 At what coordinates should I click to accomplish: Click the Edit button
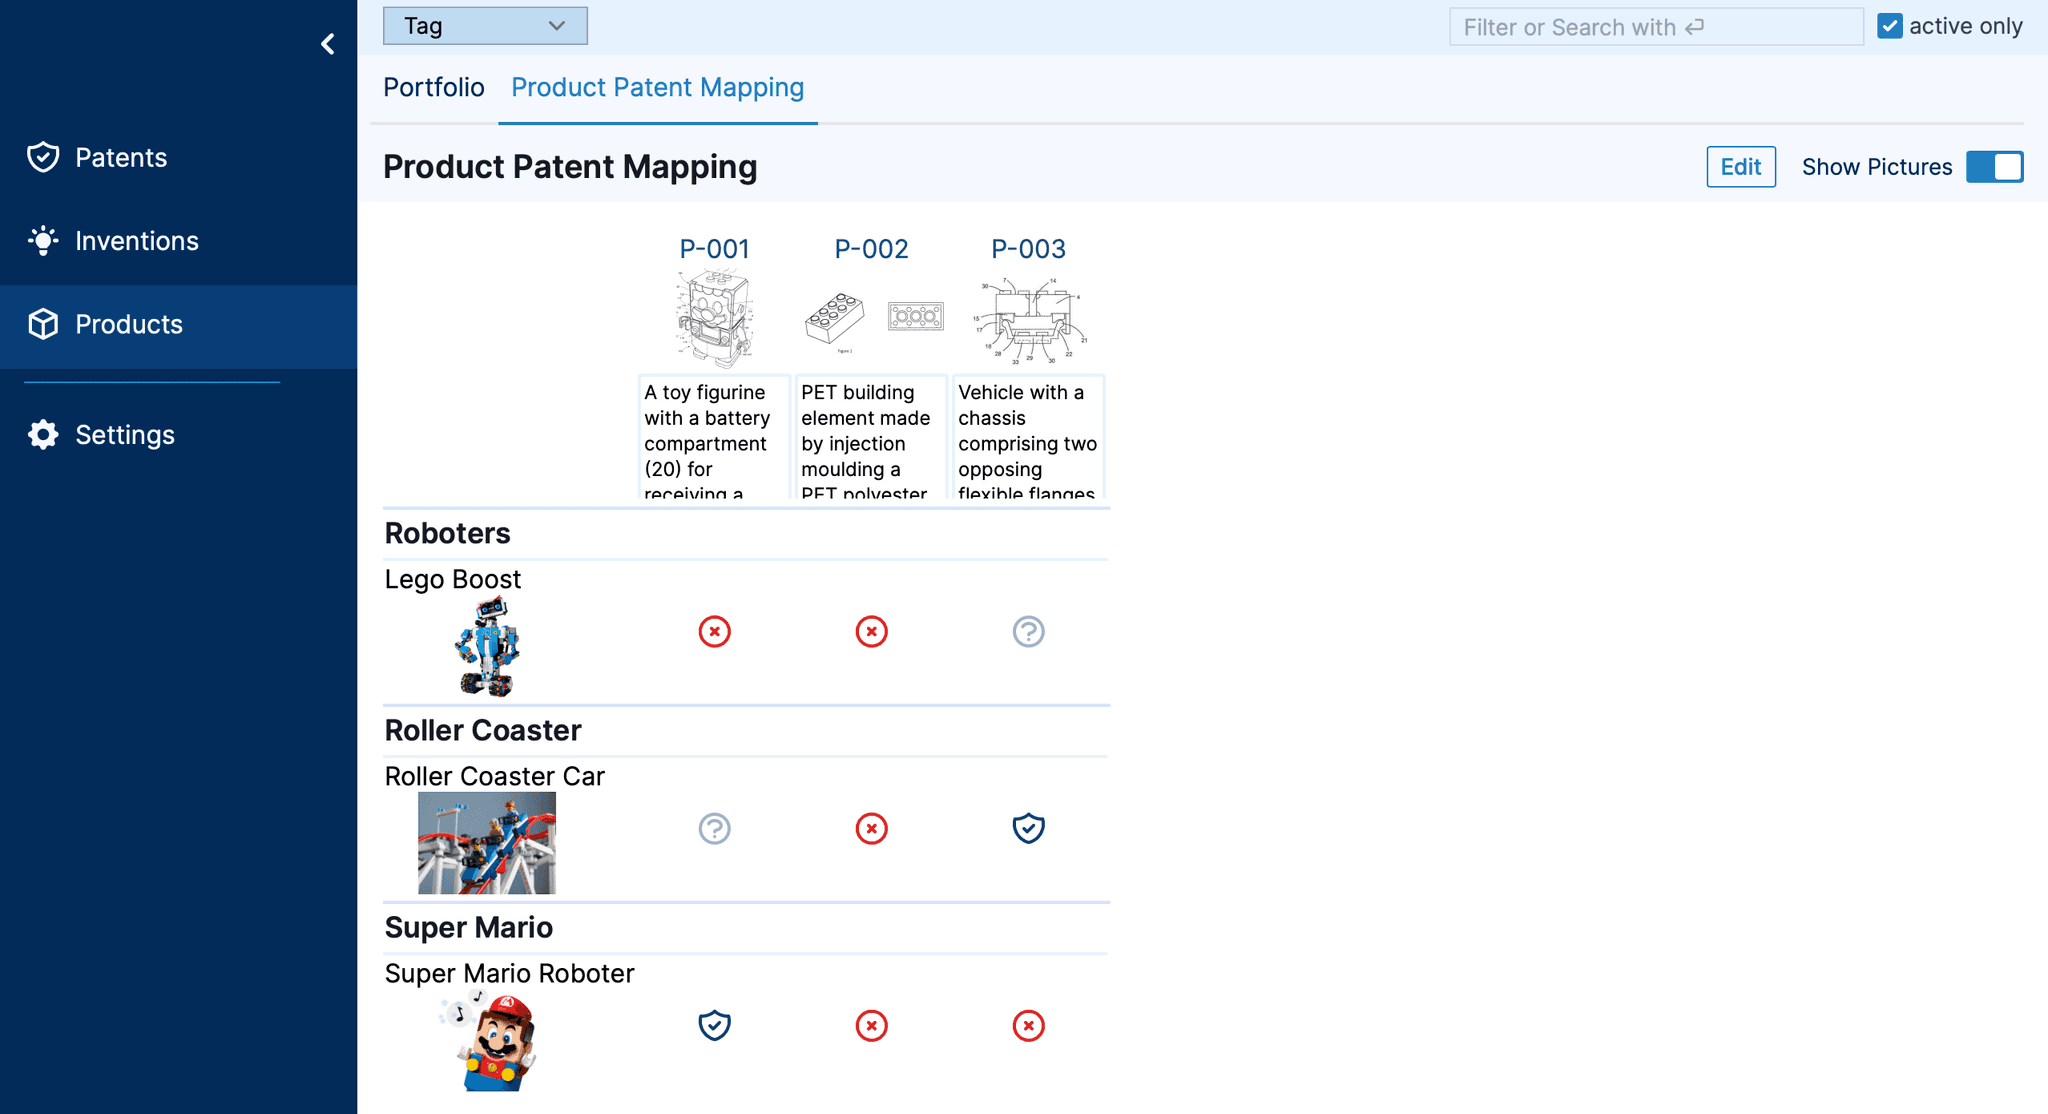[x=1739, y=166]
